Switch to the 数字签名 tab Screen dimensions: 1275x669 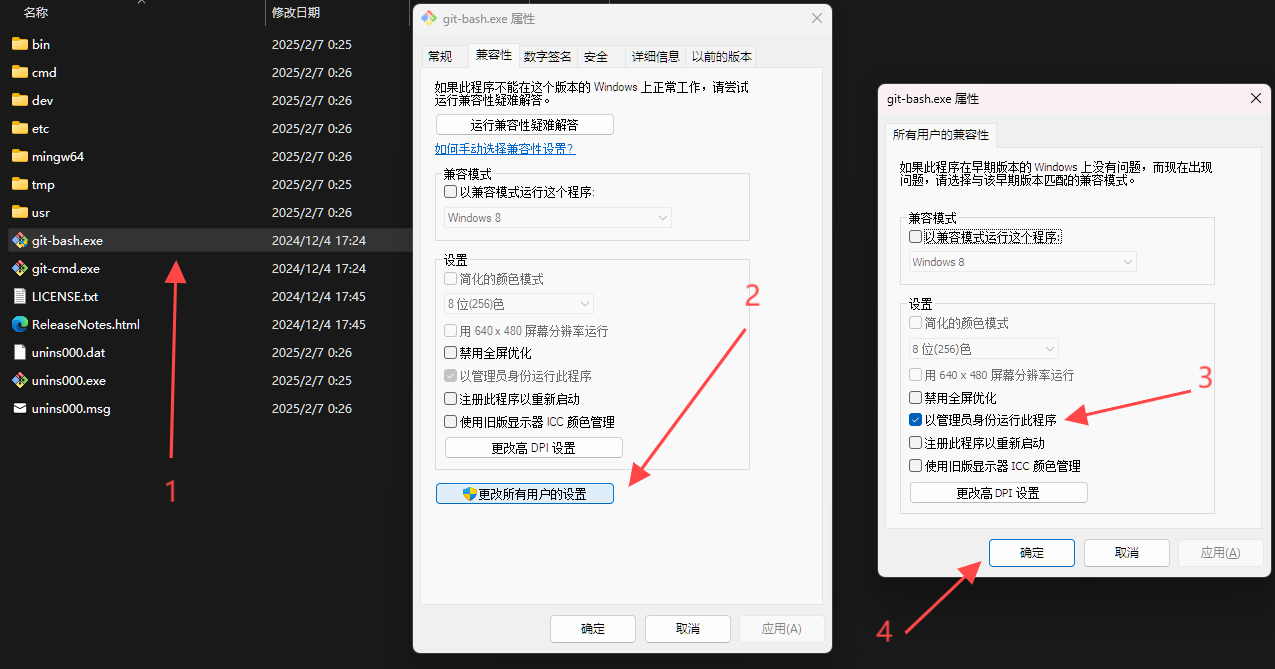(x=547, y=56)
